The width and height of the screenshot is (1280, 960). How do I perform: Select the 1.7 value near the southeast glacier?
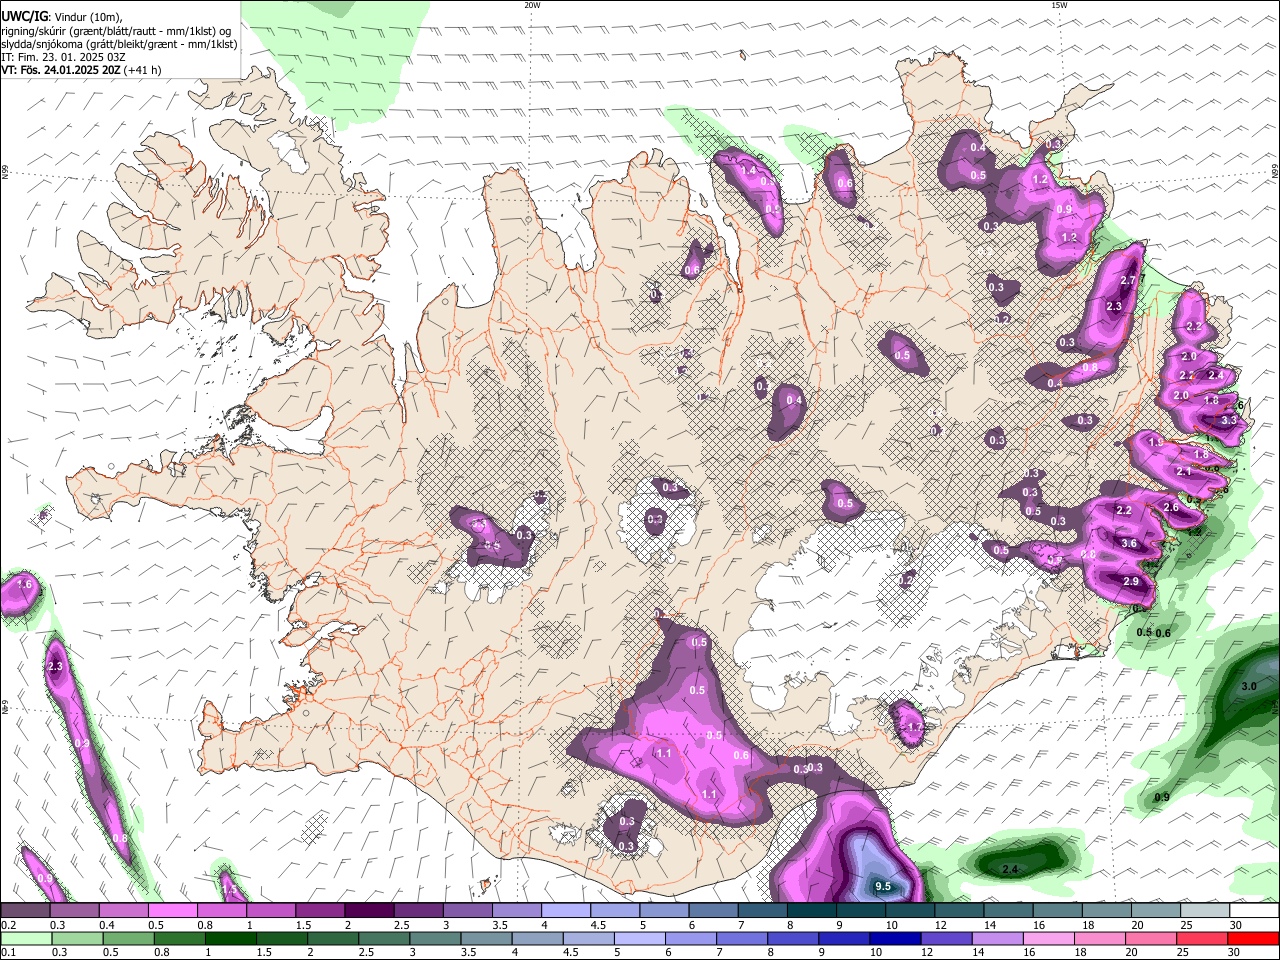click(x=913, y=728)
